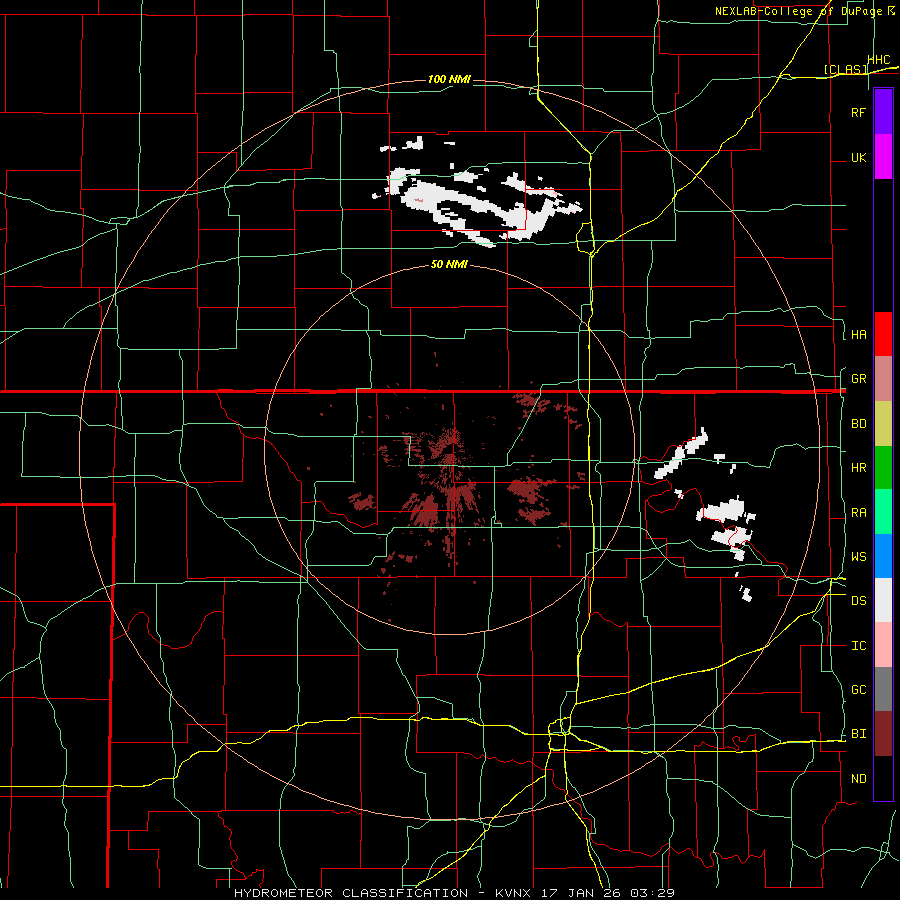Click the DS white legend swatch
900x900 pixels.
(883, 600)
